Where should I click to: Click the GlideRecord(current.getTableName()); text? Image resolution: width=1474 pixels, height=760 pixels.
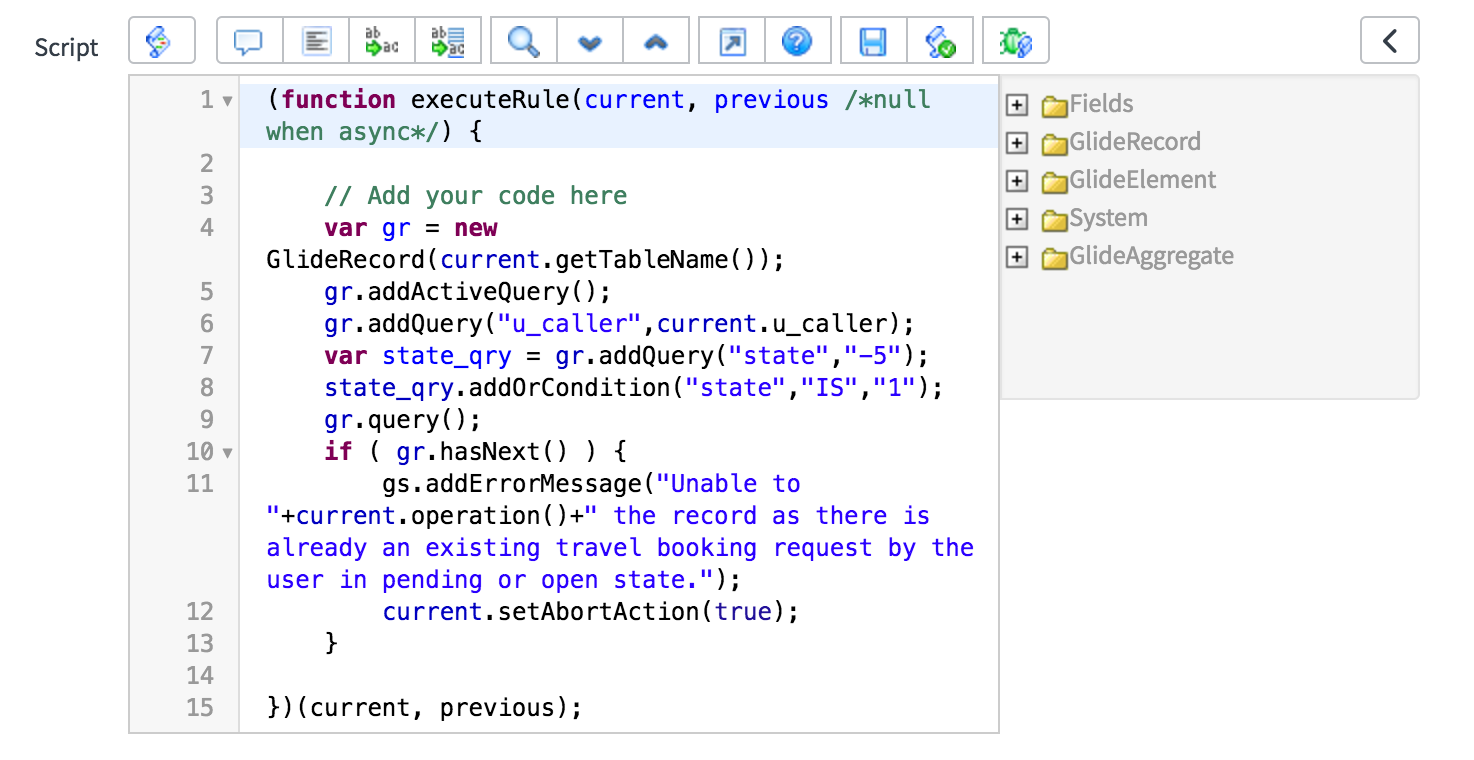[x=526, y=260]
